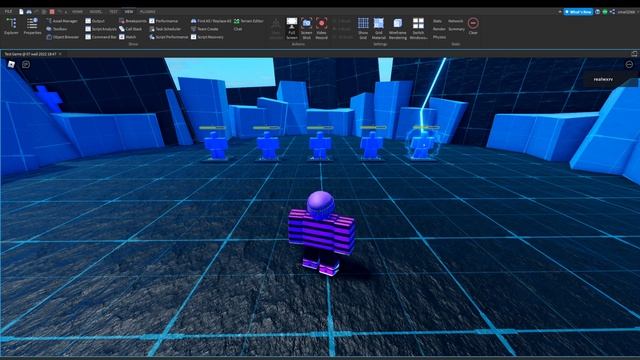The width and height of the screenshot is (640, 360).
Task: Toggle the Output window
Action: point(95,21)
